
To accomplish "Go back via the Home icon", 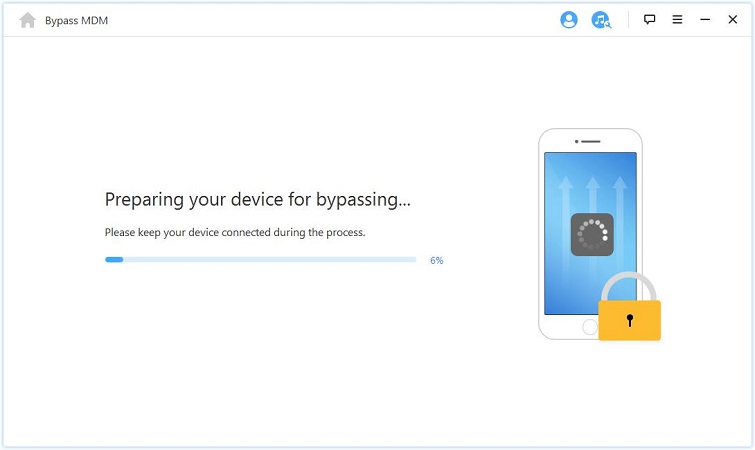I will pyautogui.click(x=27, y=20).
